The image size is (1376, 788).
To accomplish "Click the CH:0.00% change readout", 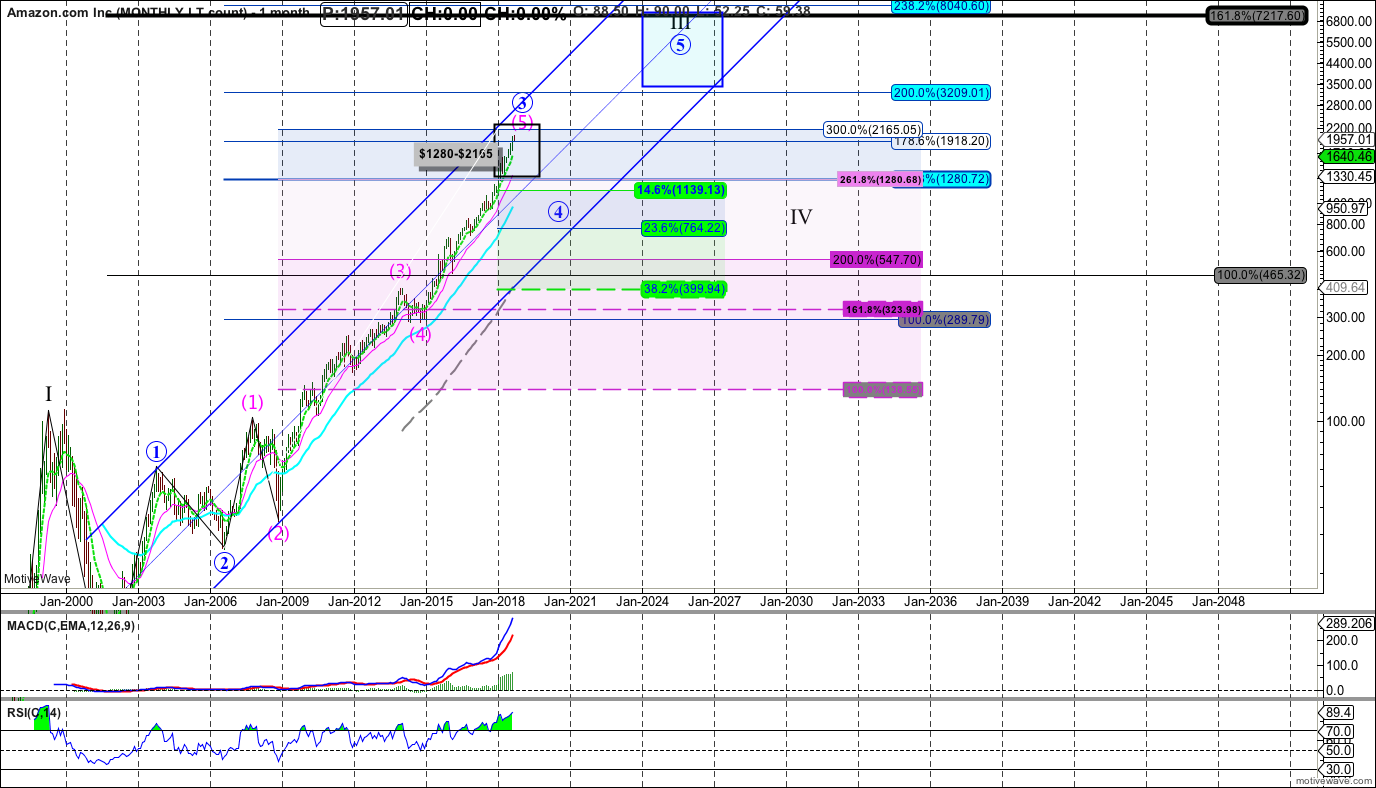I will (525, 13).
